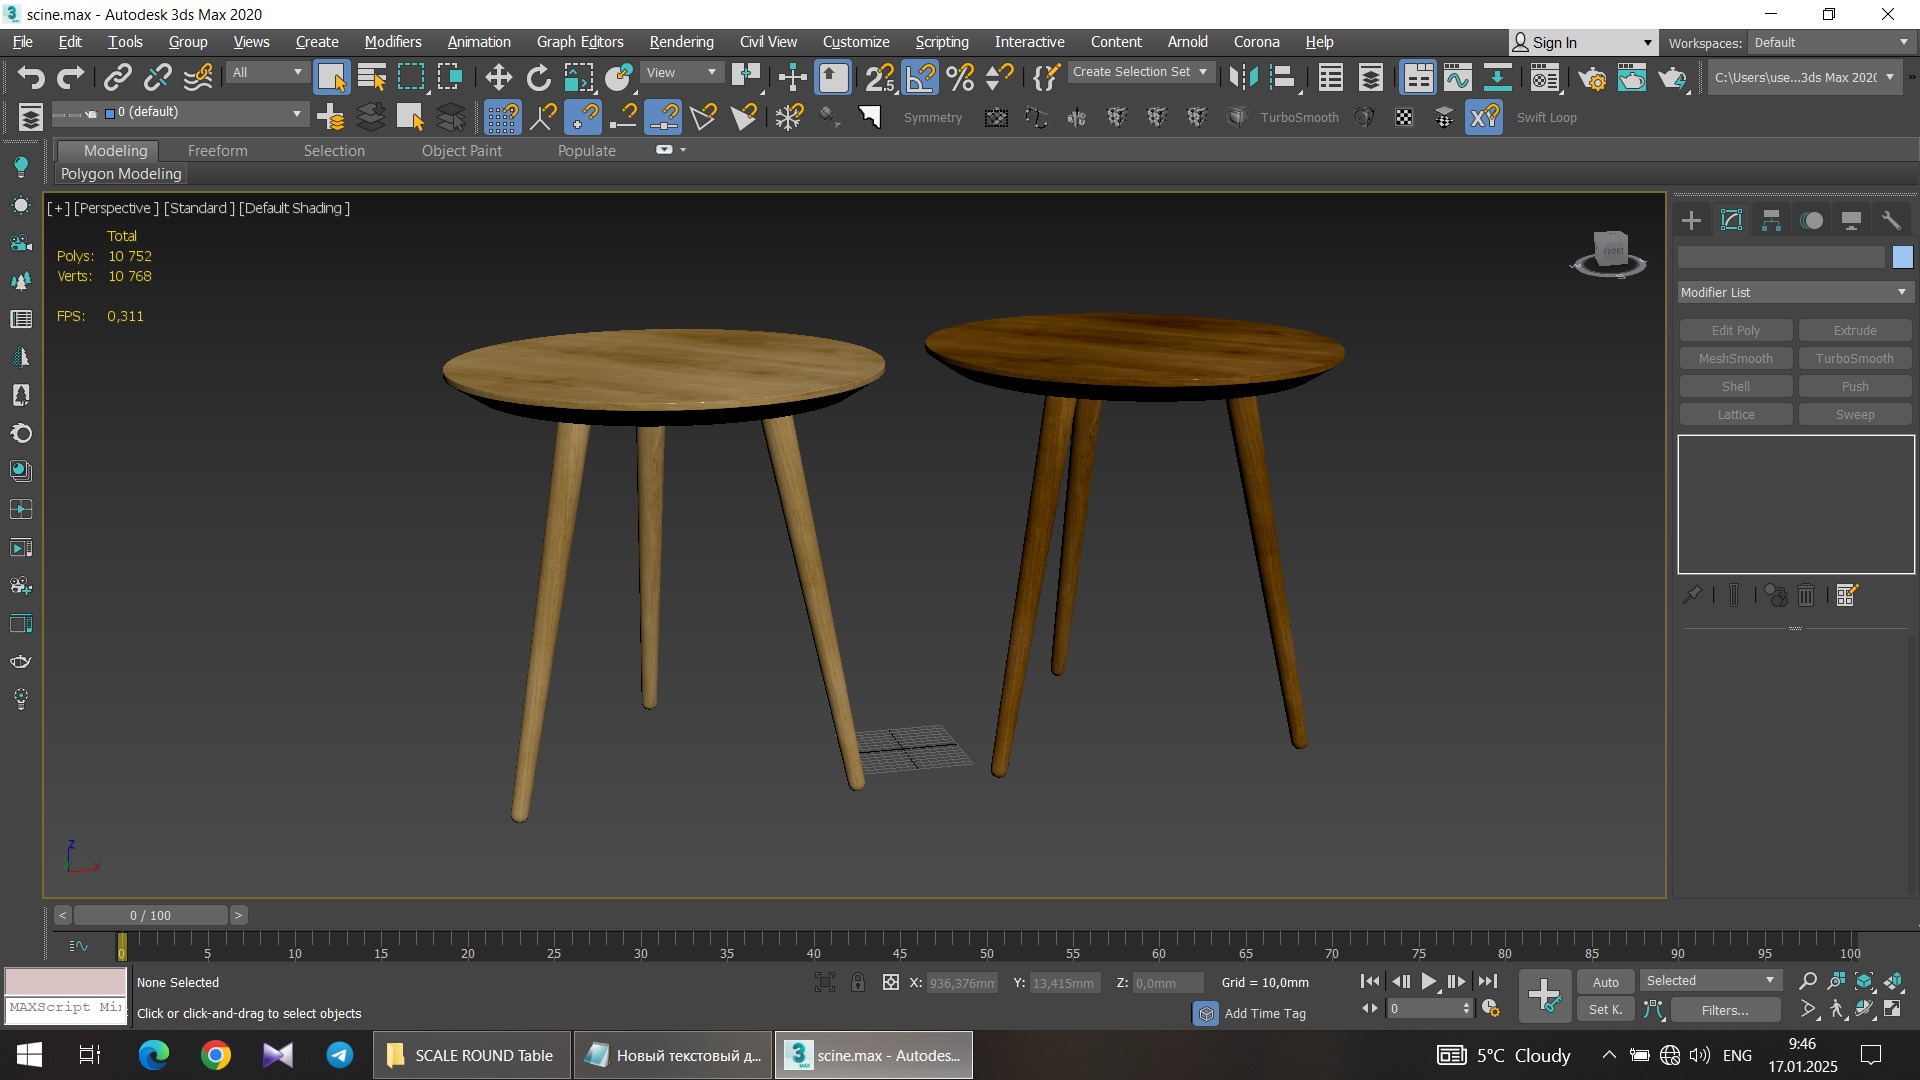Click the Redo arrow icon
Screen dimensions: 1920x1080
click(70, 77)
